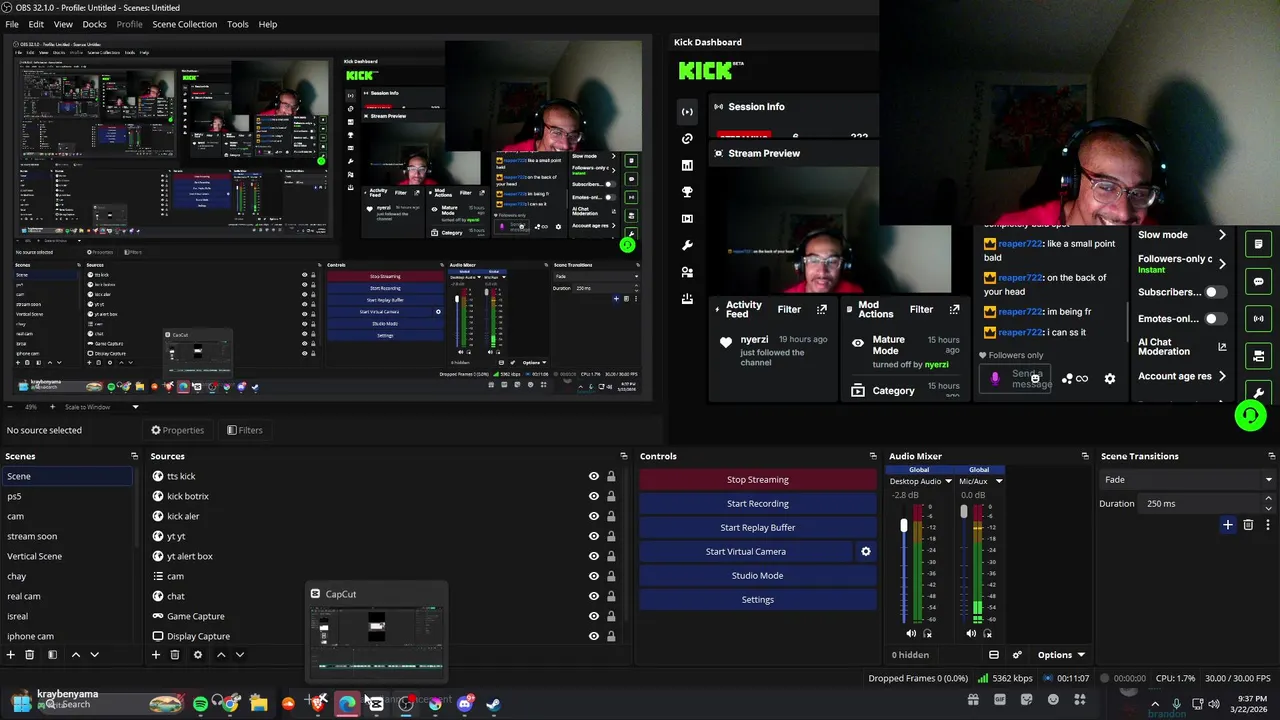
Task: Open the Kick sidebar trophy icon
Action: (687, 192)
